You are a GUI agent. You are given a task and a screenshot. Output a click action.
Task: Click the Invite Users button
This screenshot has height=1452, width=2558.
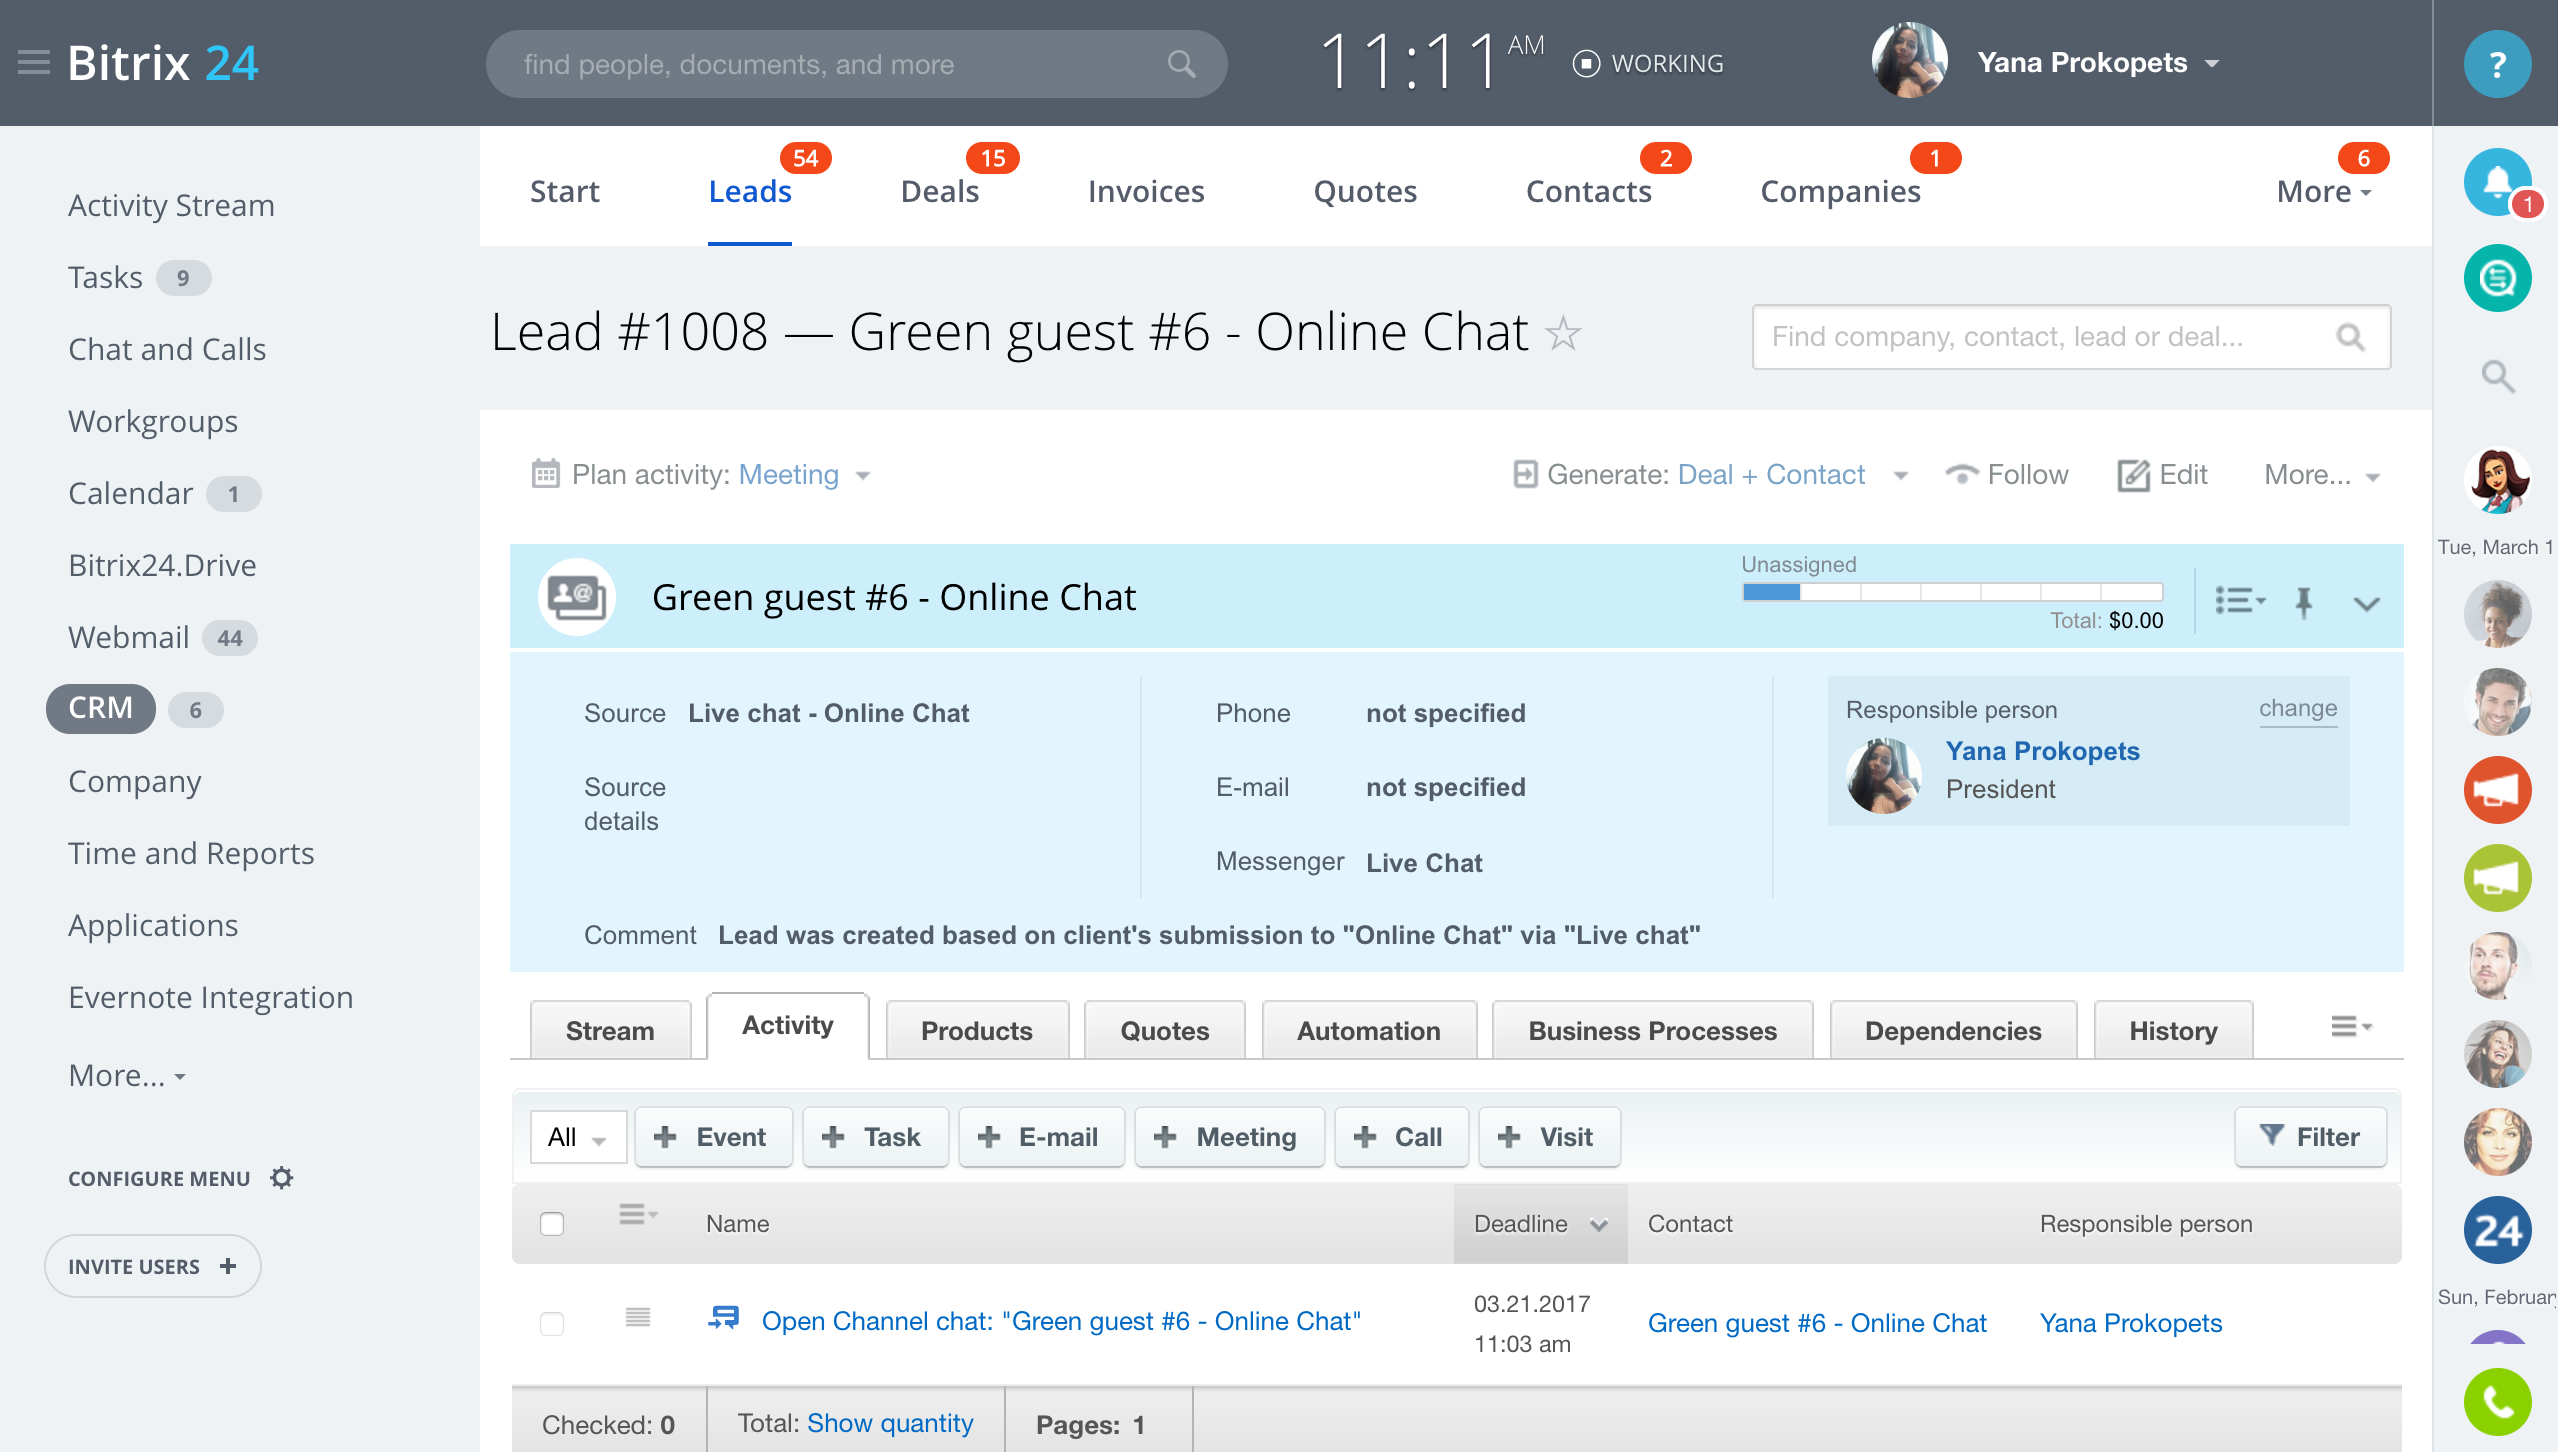[152, 1266]
